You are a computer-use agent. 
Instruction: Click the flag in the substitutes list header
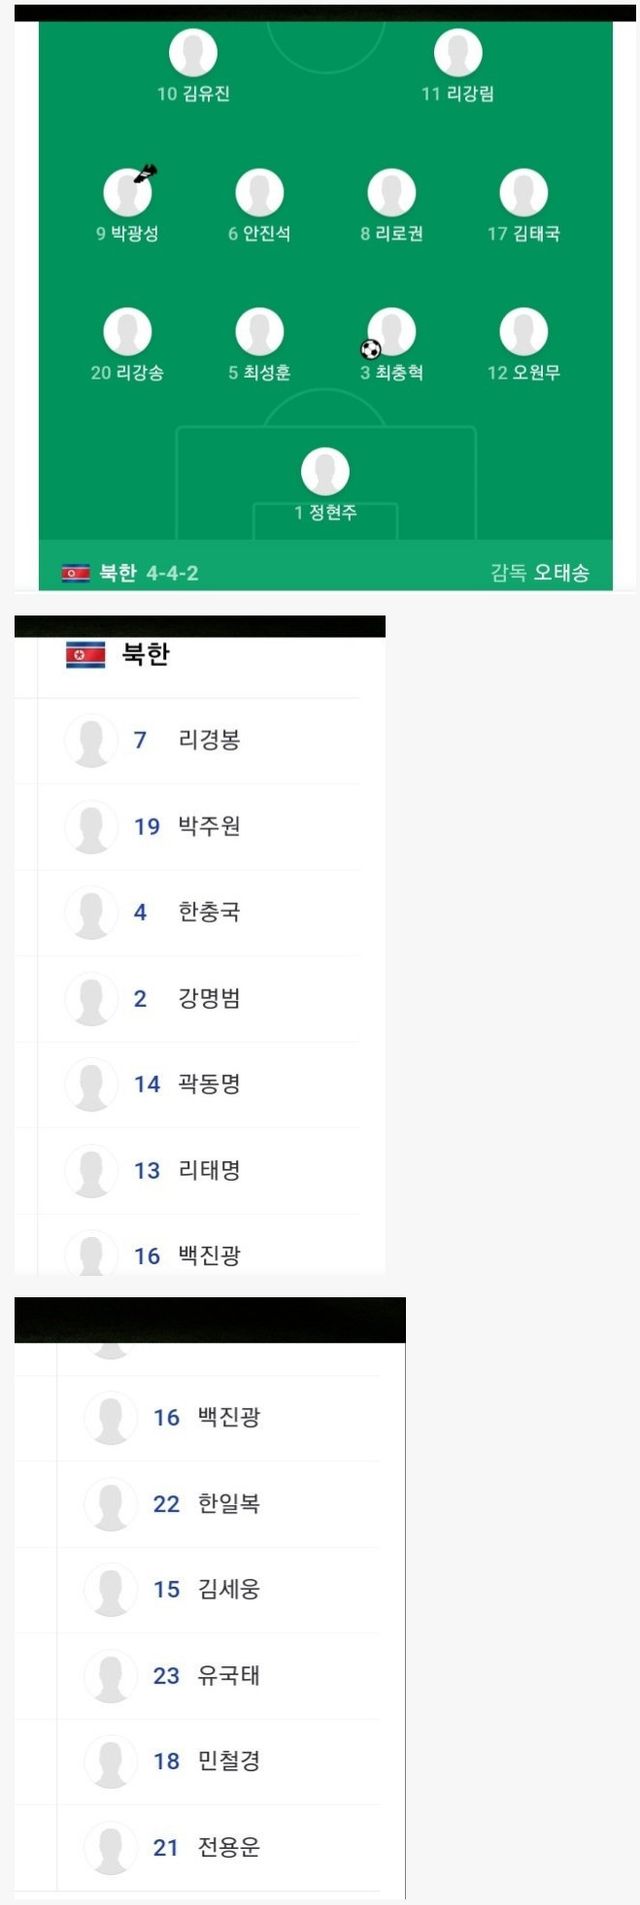coord(86,655)
